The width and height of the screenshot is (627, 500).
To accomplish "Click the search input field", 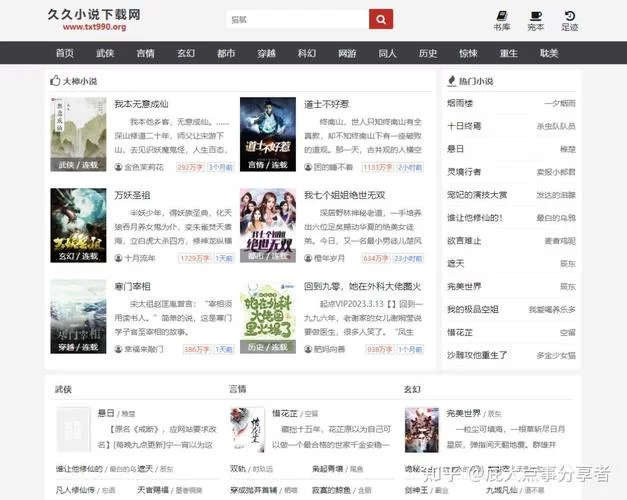I will pos(298,19).
